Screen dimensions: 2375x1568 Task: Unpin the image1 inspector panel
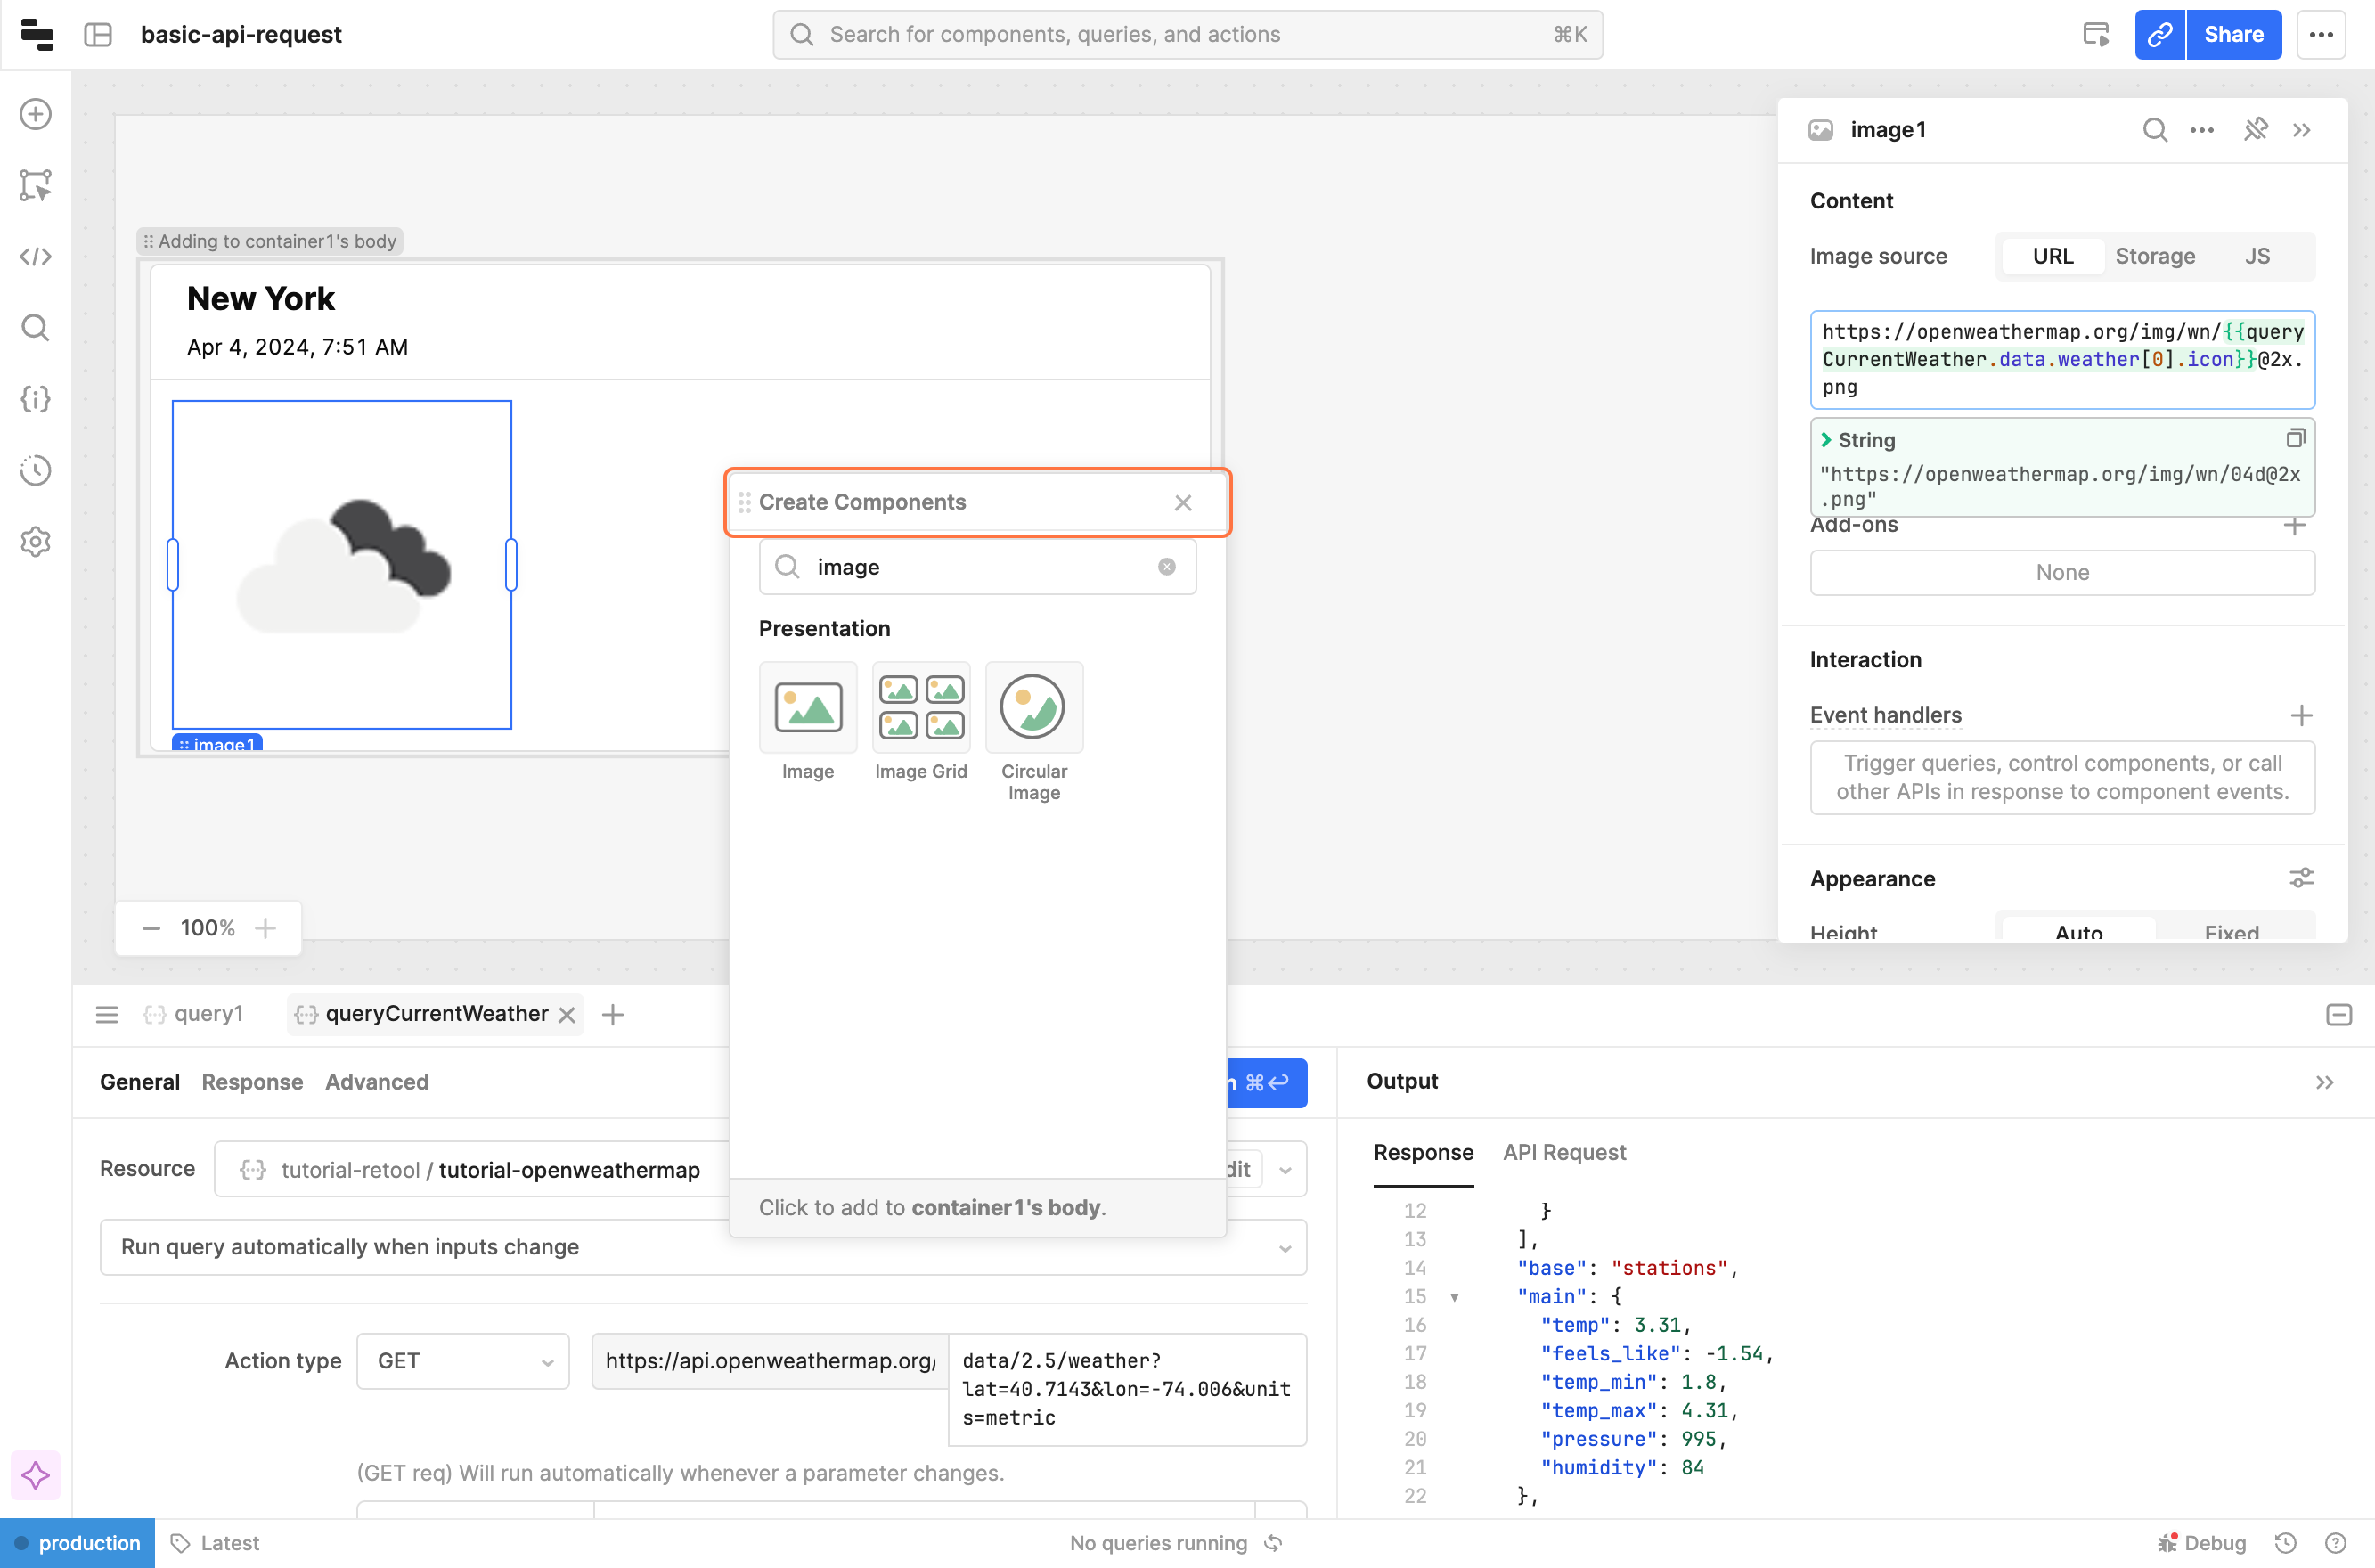coord(2255,130)
